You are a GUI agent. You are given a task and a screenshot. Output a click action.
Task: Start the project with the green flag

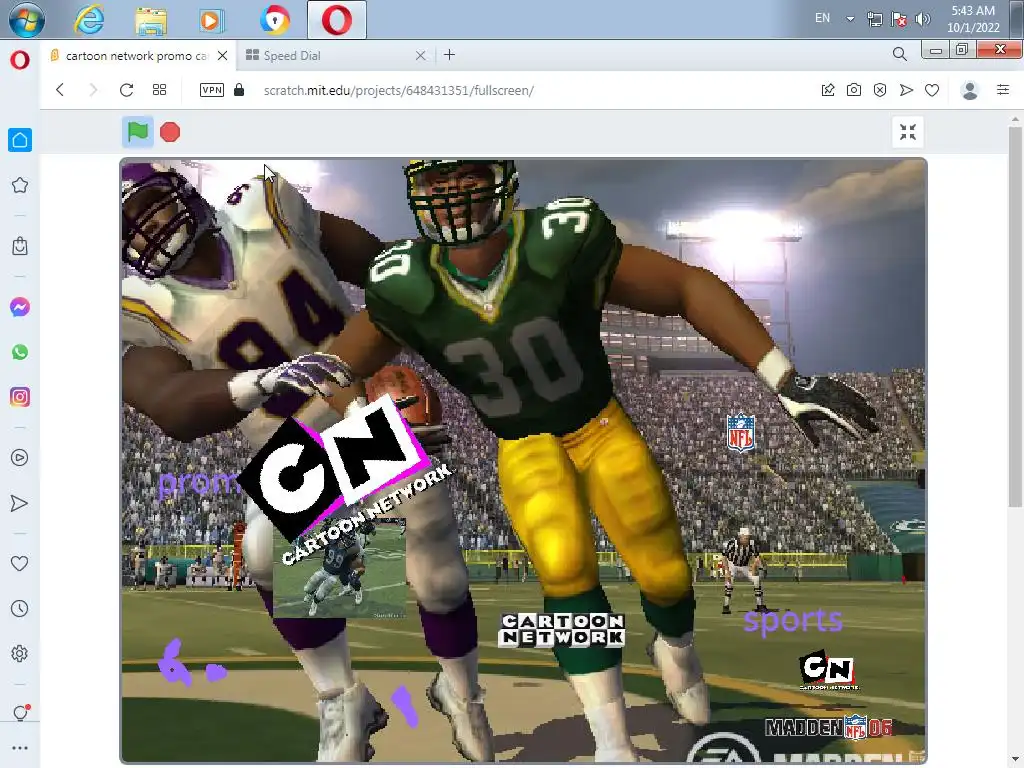(x=137, y=132)
